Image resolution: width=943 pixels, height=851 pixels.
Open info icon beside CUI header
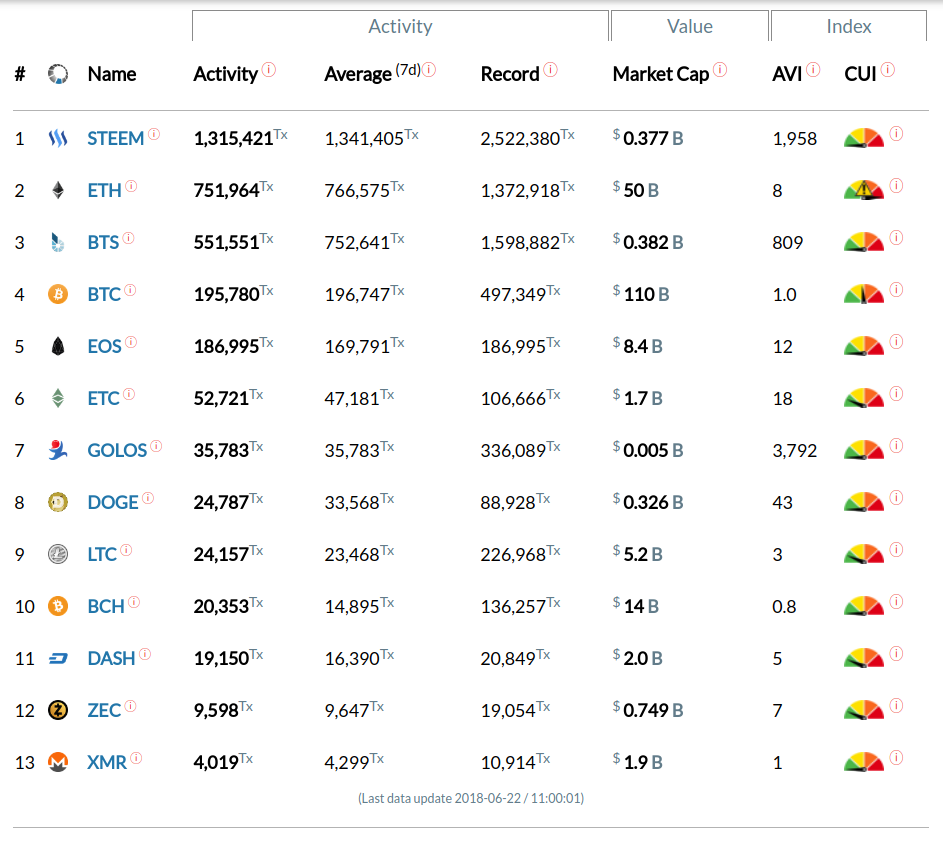pos(888,70)
